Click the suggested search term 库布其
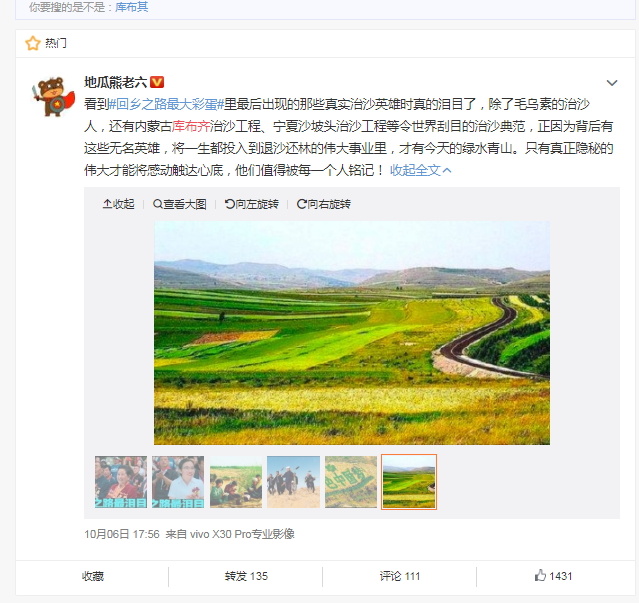The height and width of the screenshot is (603, 639). point(132,7)
